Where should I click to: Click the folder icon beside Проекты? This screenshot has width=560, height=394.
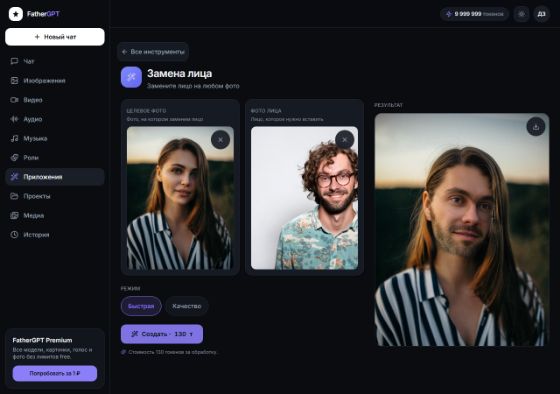click(14, 196)
